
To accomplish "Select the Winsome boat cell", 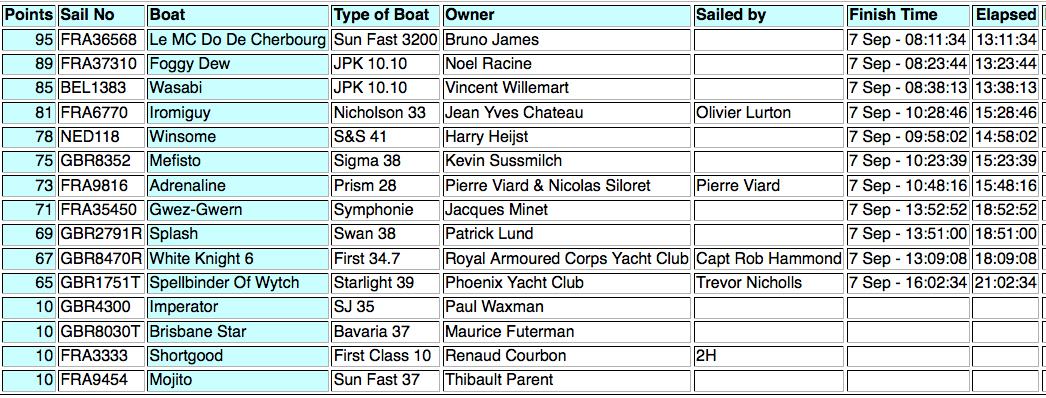I will pos(237,137).
